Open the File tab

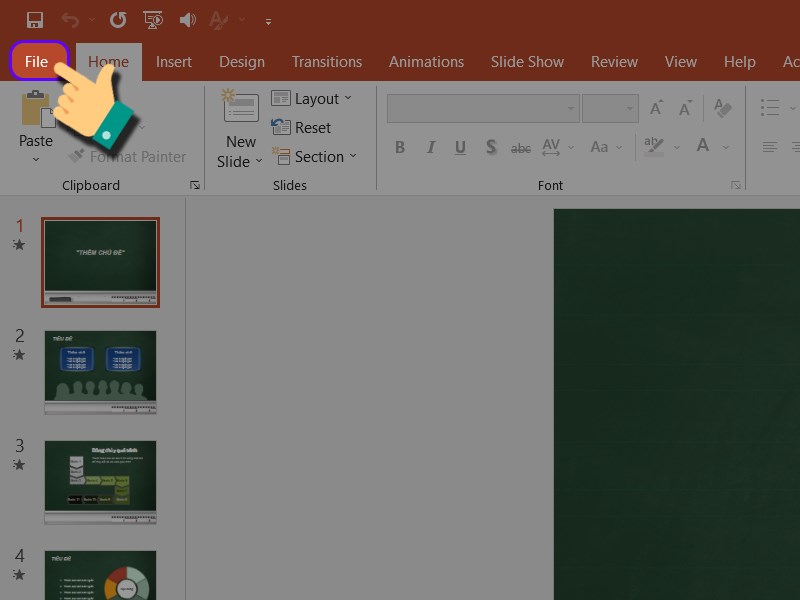pos(37,62)
